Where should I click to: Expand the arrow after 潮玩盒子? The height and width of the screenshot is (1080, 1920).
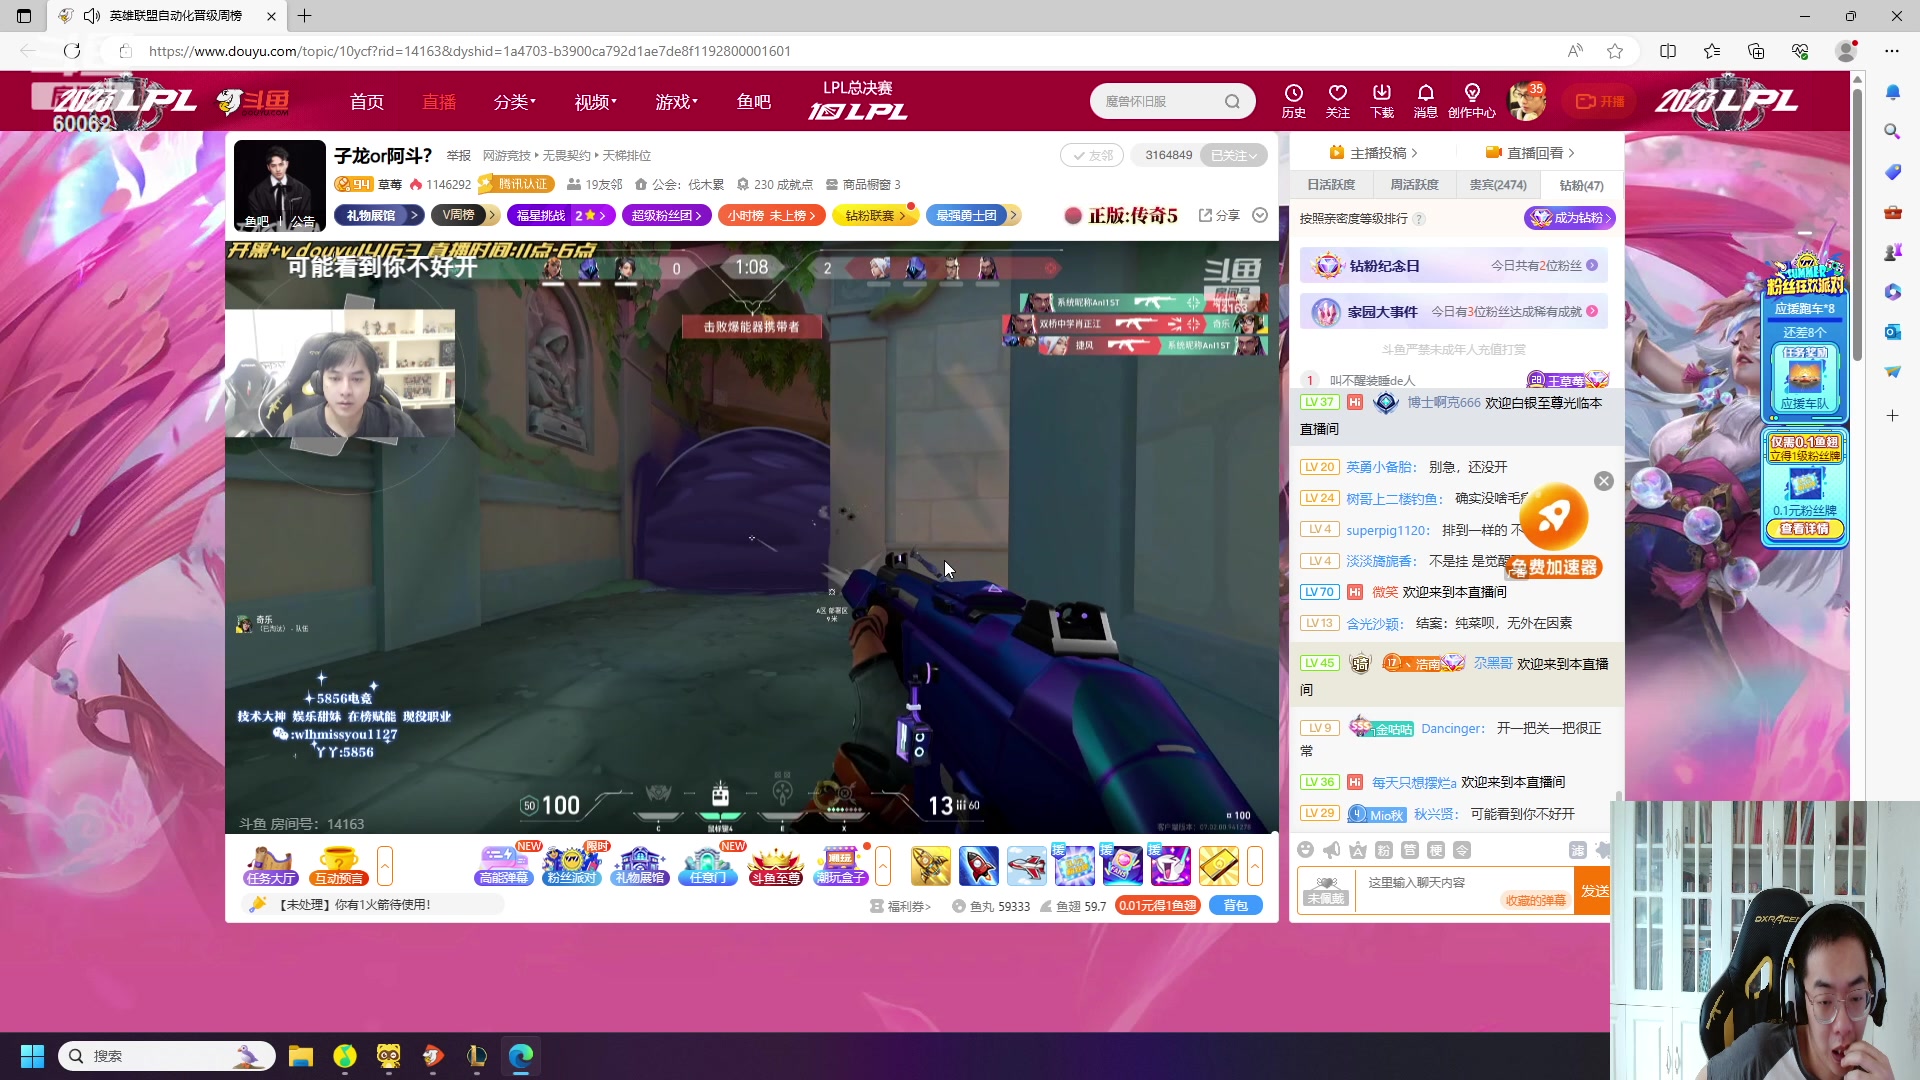click(x=883, y=866)
